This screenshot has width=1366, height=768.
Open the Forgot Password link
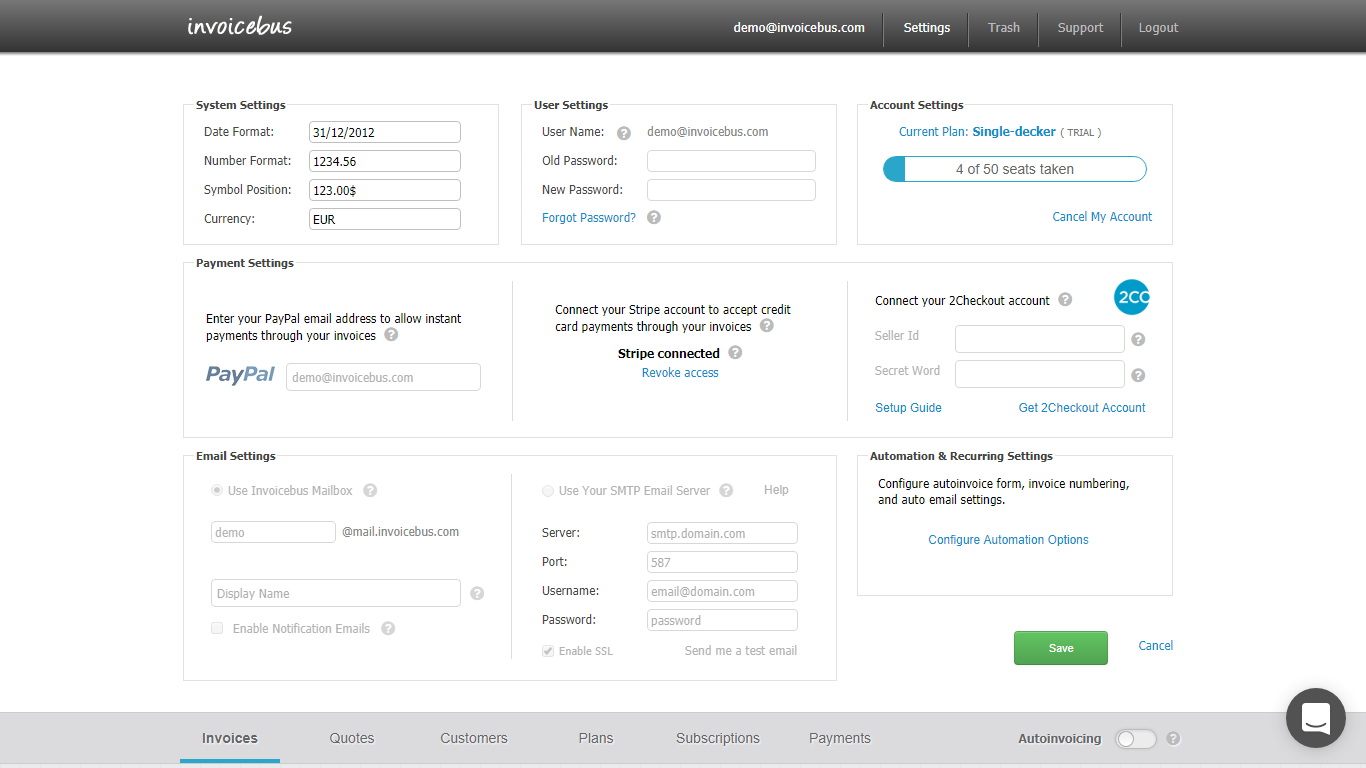click(x=588, y=217)
